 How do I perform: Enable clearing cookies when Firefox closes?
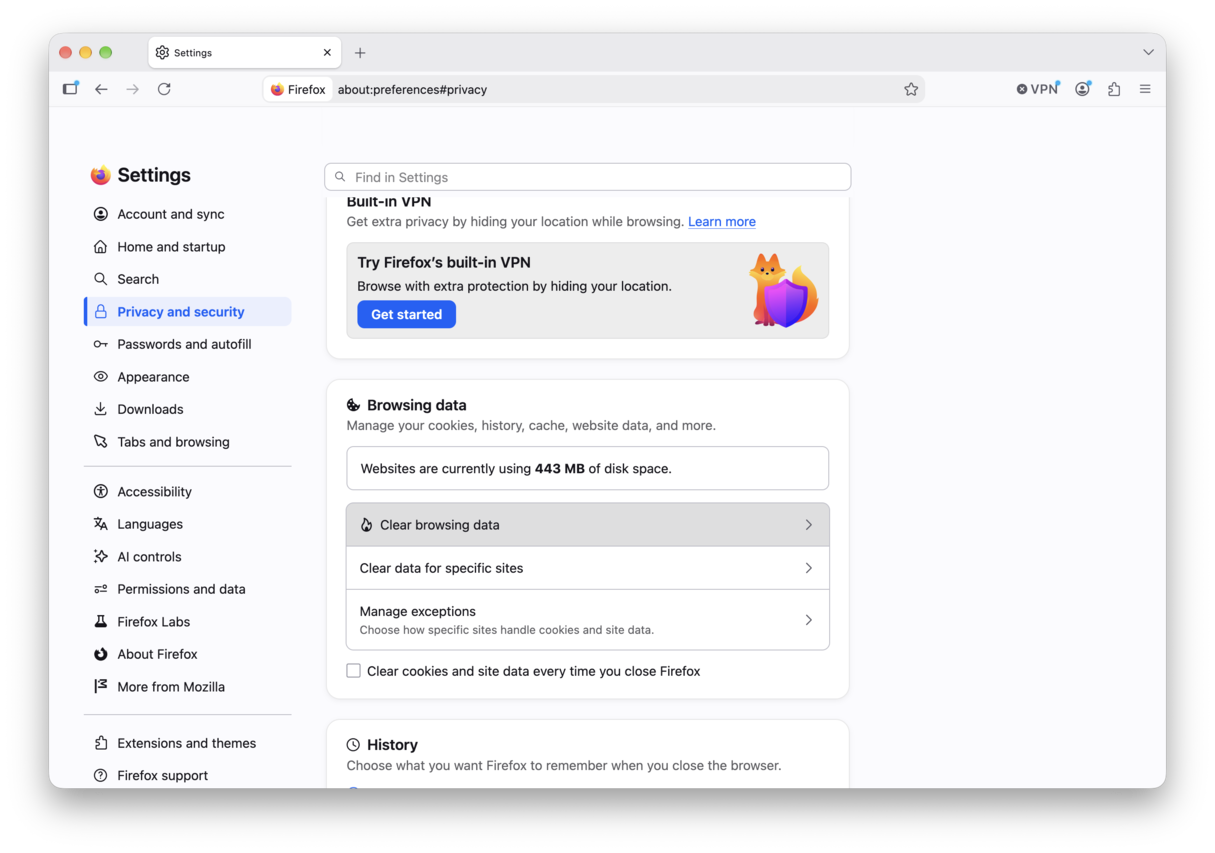(x=354, y=671)
